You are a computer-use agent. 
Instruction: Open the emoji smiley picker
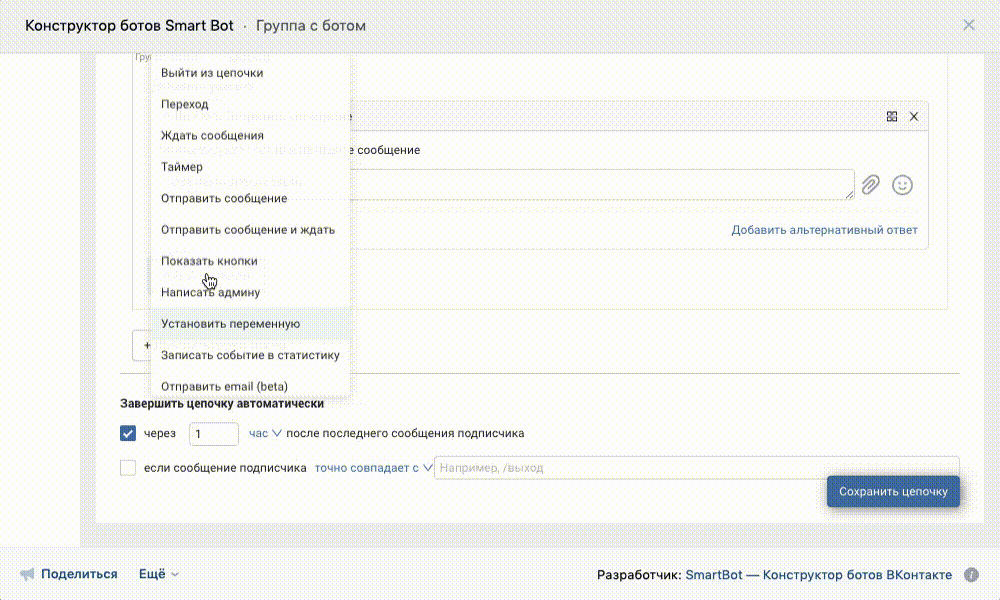coord(902,185)
